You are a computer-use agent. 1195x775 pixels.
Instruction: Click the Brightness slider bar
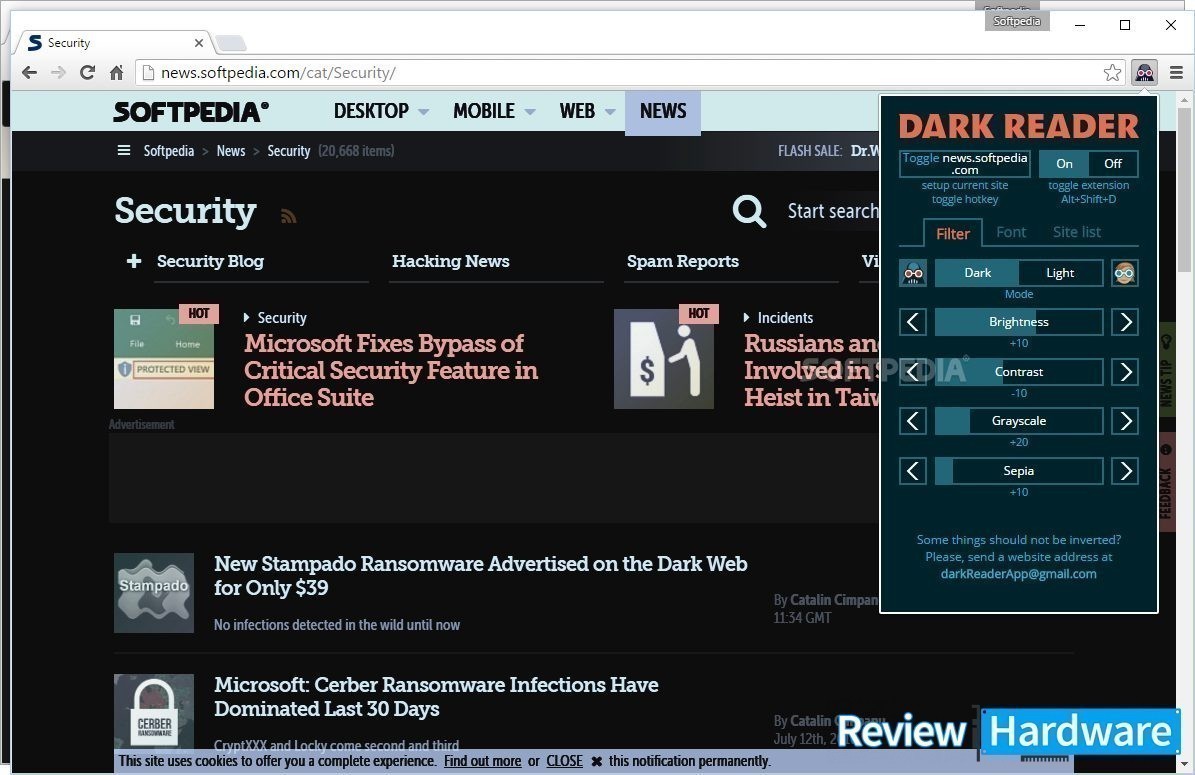pos(1019,322)
